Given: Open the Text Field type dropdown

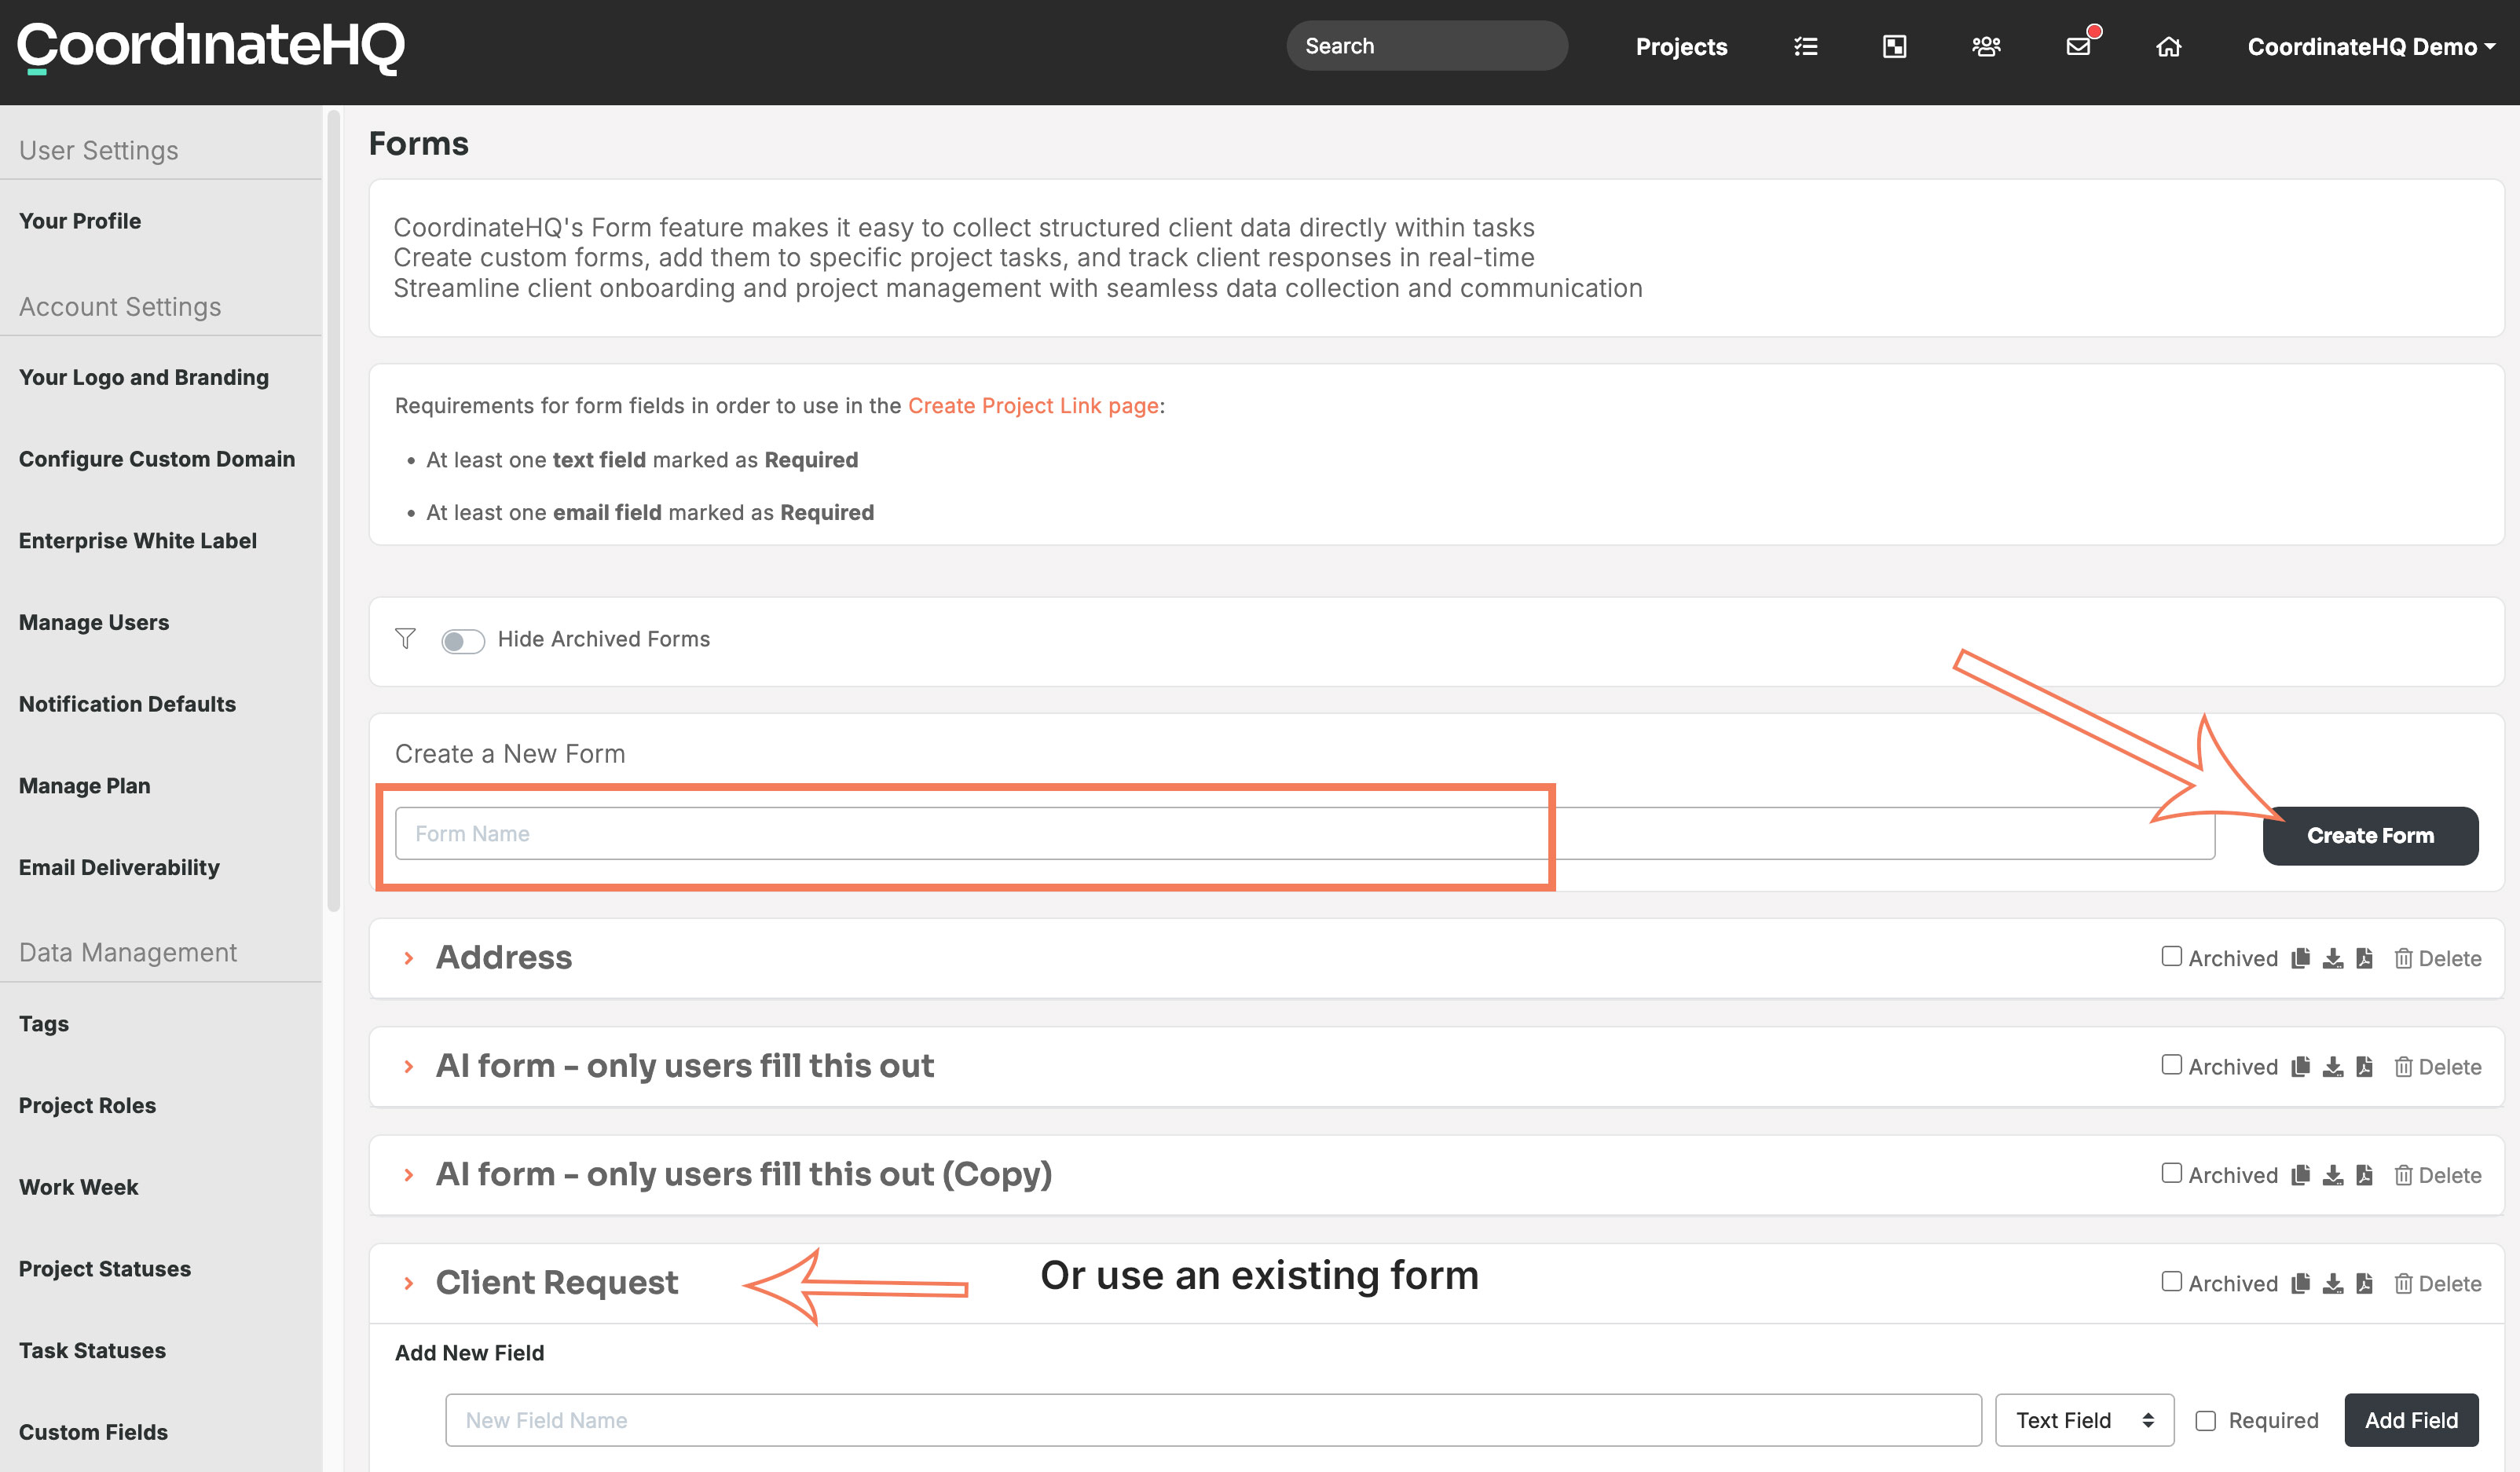Looking at the screenshot, I should tap(2084, 1420).
